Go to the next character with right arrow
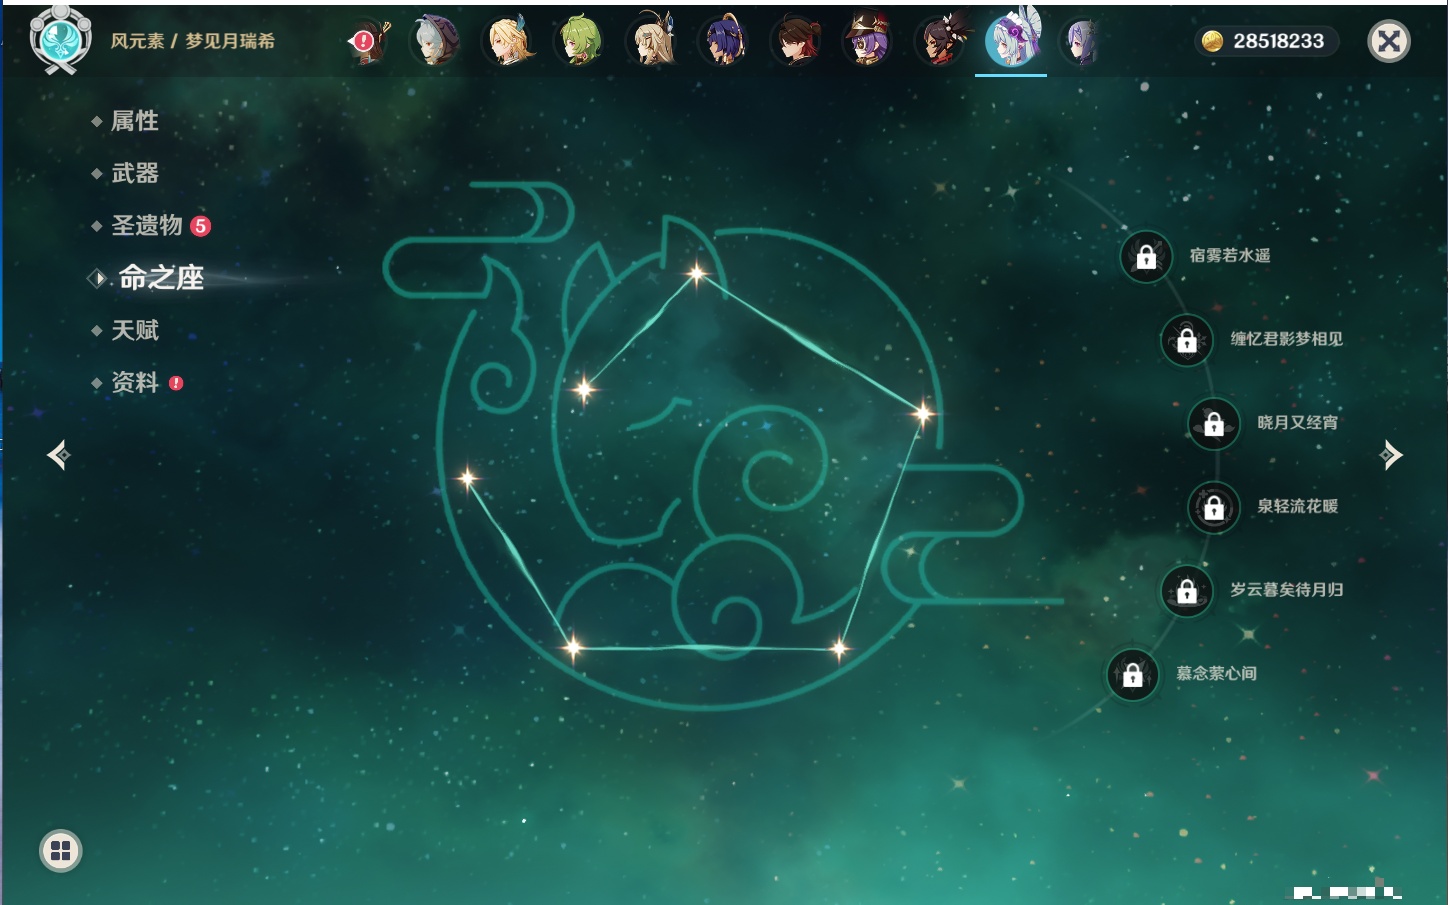Viewport: 1448px width, 905px height. (1390, 455)
